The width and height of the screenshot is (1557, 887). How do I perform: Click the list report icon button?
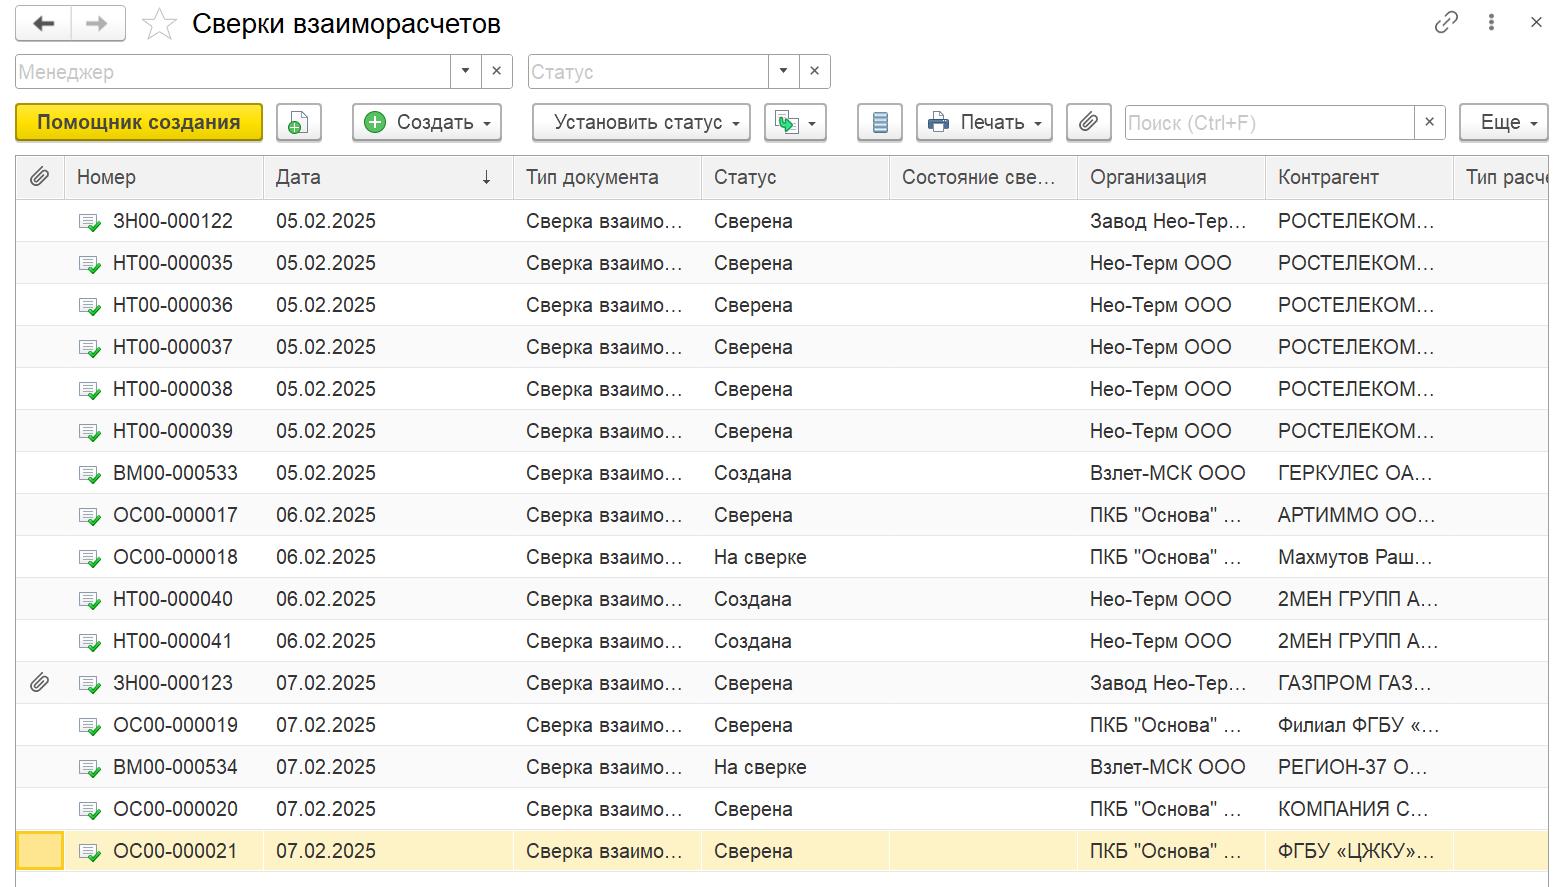(880, 122)
